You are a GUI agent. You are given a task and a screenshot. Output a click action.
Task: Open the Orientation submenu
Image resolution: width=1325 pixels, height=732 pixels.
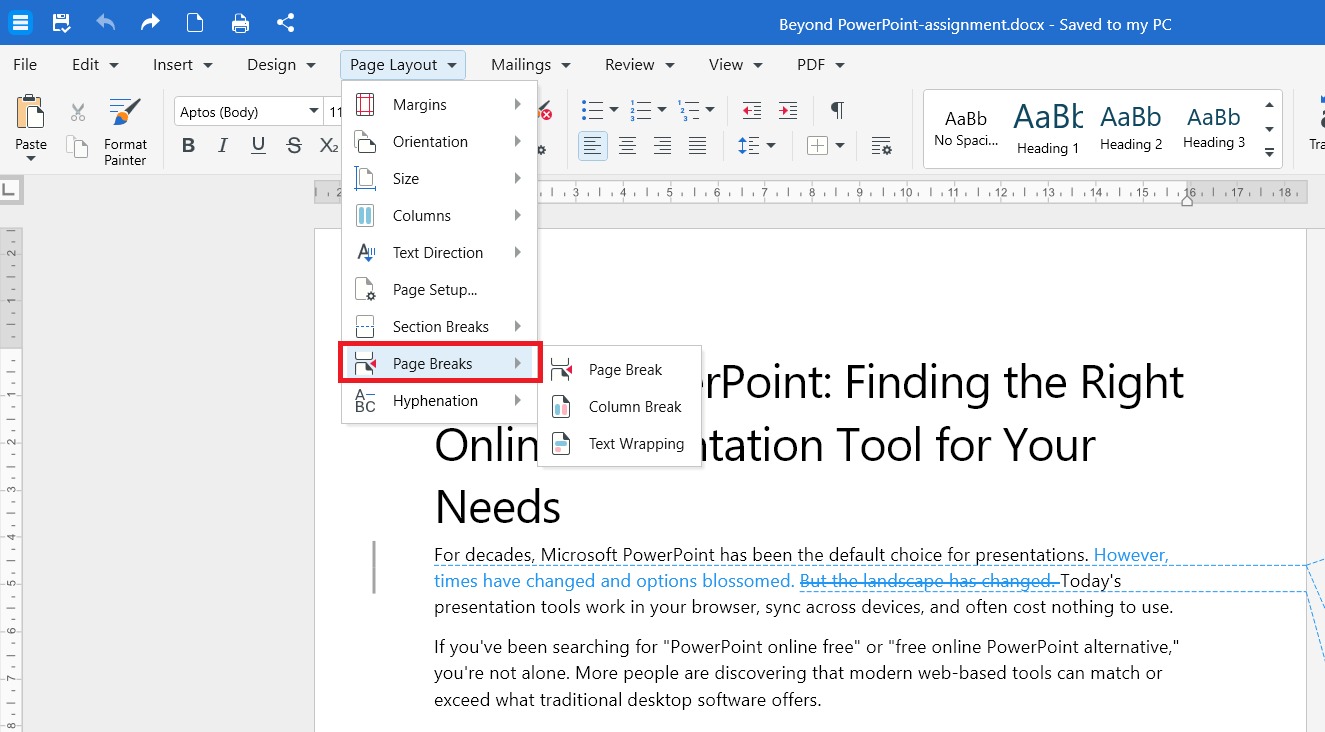point(439,142)
